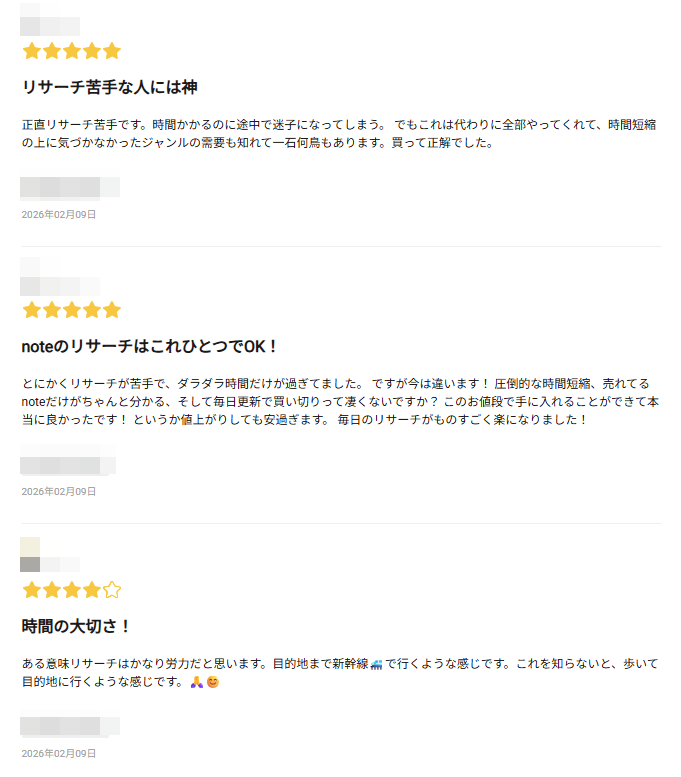Screen dimensions: 681x777
Task: Click the empty fifth star in 時間の大切さ！ review
Action: (112, 590)
